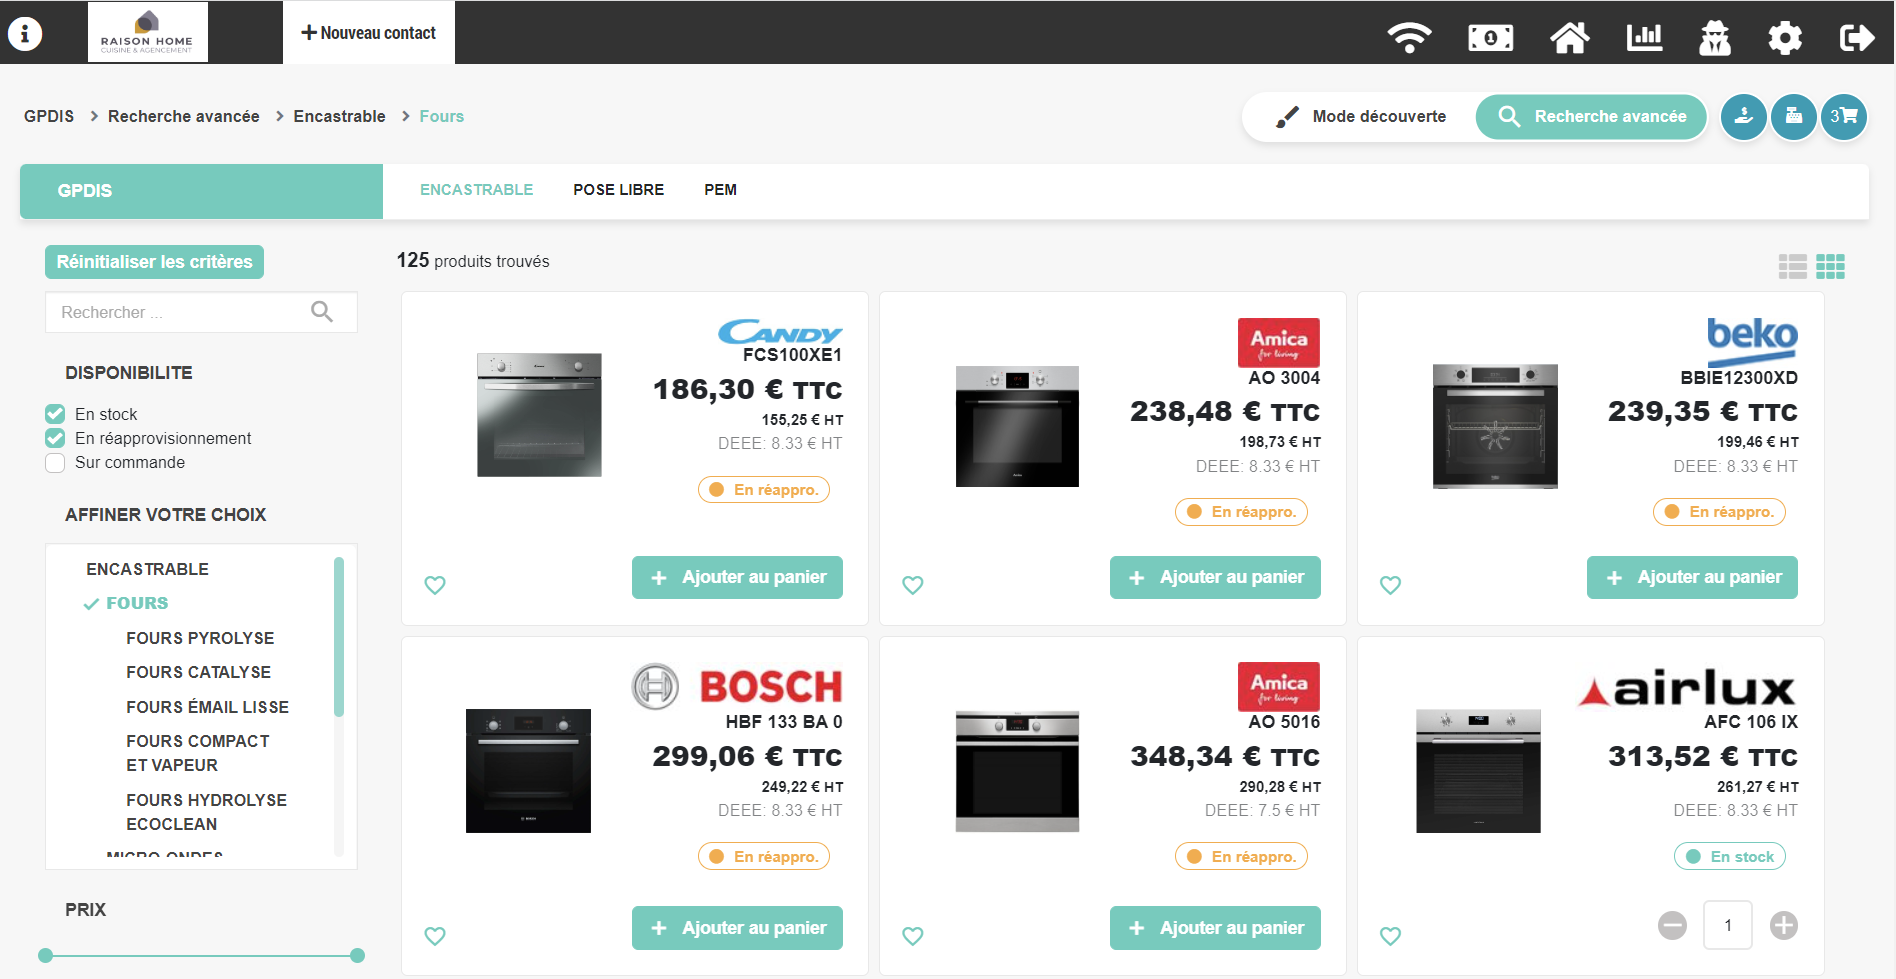Viewport: 1896px width, 979px height.
Task: Add Bosch HBF 133 BA 0 to cart
Action: pos(737,928)
